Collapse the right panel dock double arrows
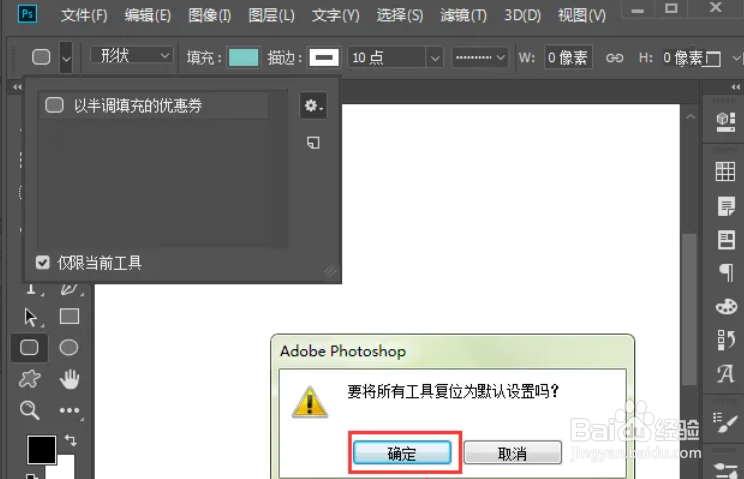Image resolution: width=744 pixels, height=479 pixels. pyautogui.click(x=735, y=87)
